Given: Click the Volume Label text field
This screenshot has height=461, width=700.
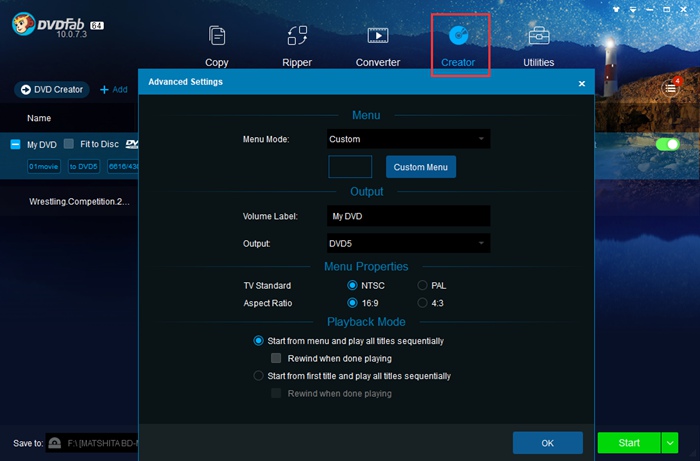Looking at the screenshot, I should click(x=409, y=216).
